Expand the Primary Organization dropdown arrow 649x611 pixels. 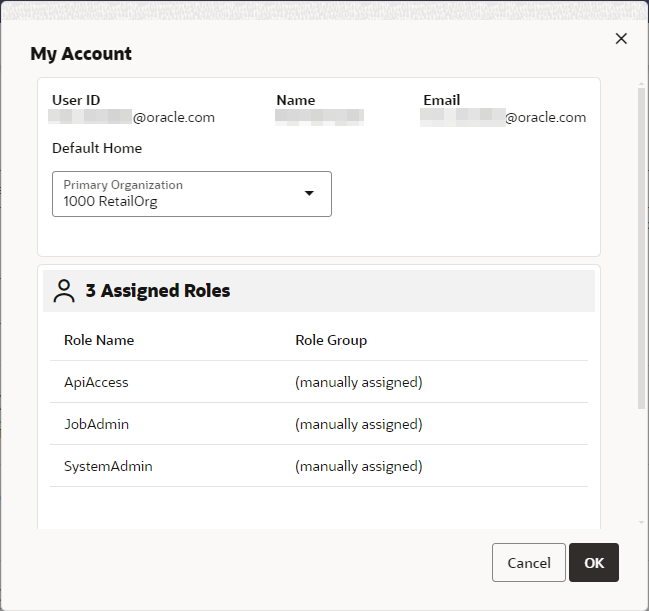click(x=309, y=193)
